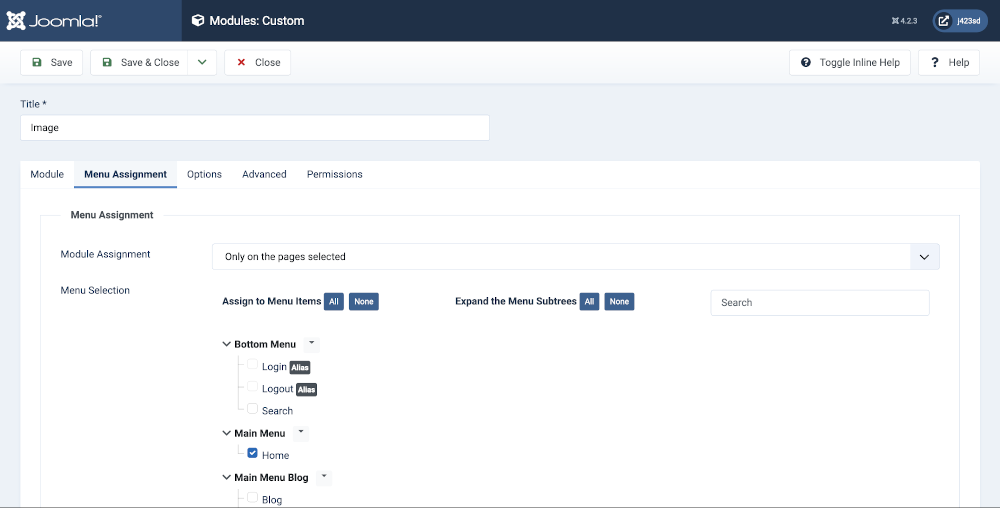Screen dimensions: 1000x508
Task: Click the menu Search field
Action: click(820, 303)
